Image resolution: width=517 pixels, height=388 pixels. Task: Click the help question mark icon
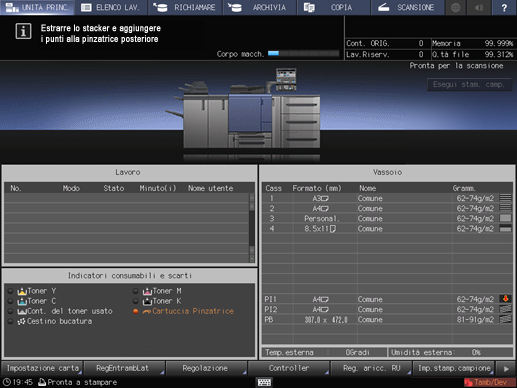click(504, 7)
